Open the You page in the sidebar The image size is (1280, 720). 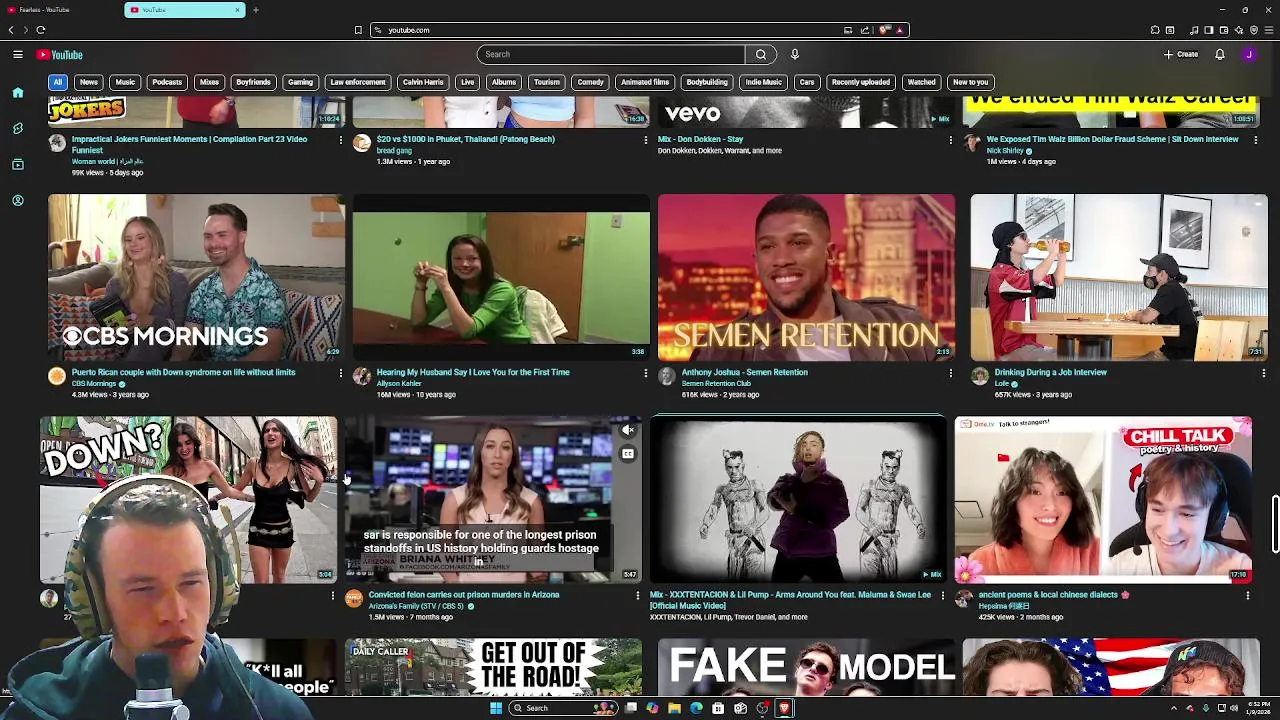point(18,200)
